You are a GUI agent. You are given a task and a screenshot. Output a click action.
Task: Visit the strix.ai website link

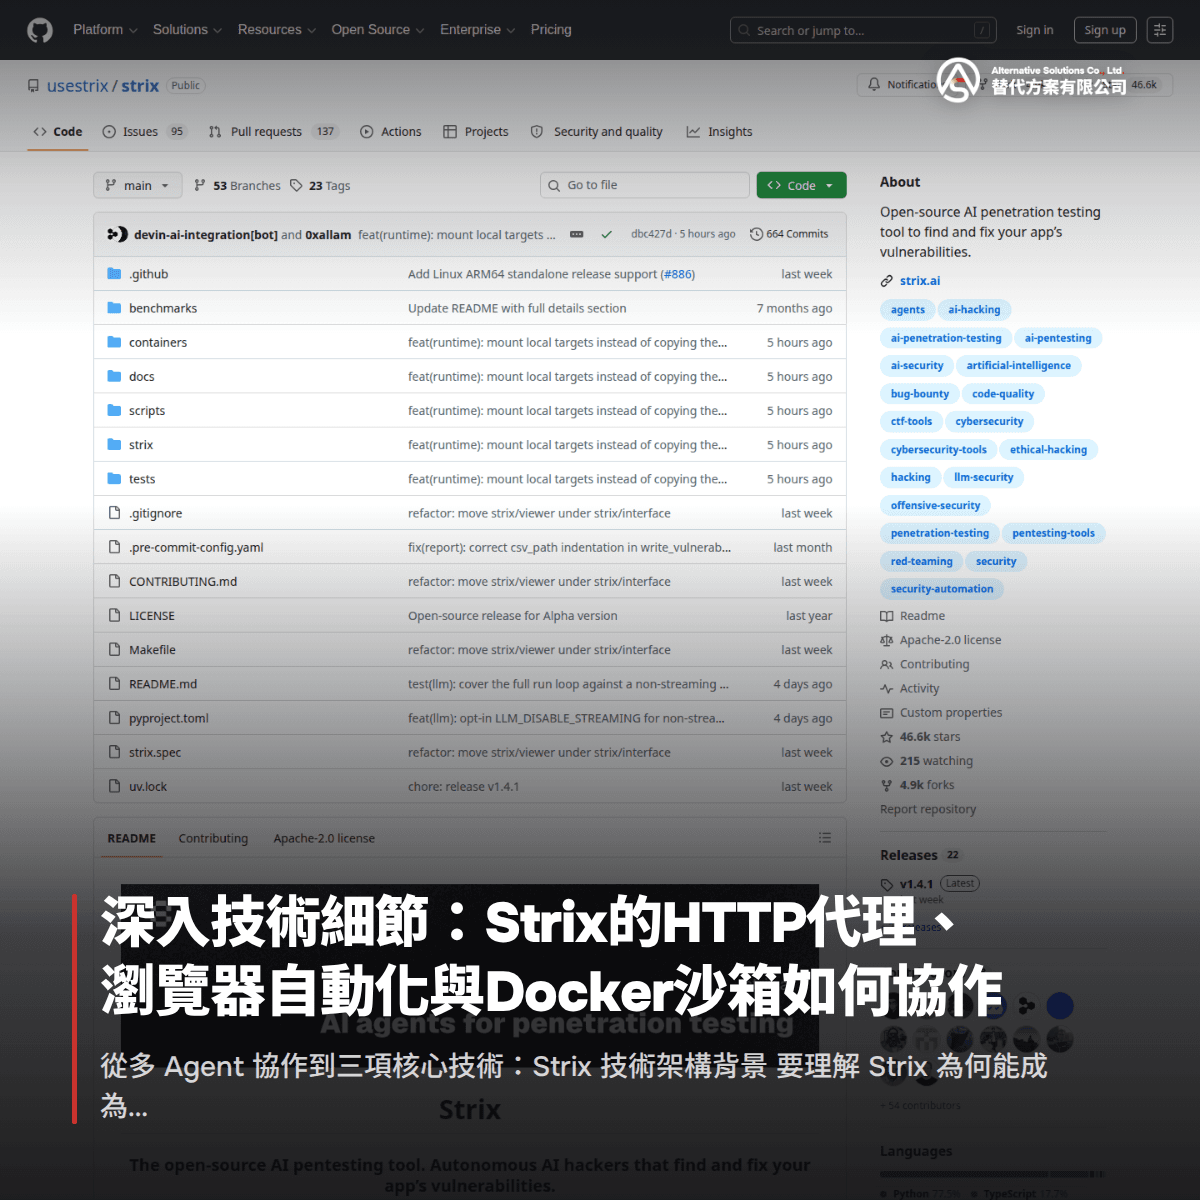tap(920, 281)
